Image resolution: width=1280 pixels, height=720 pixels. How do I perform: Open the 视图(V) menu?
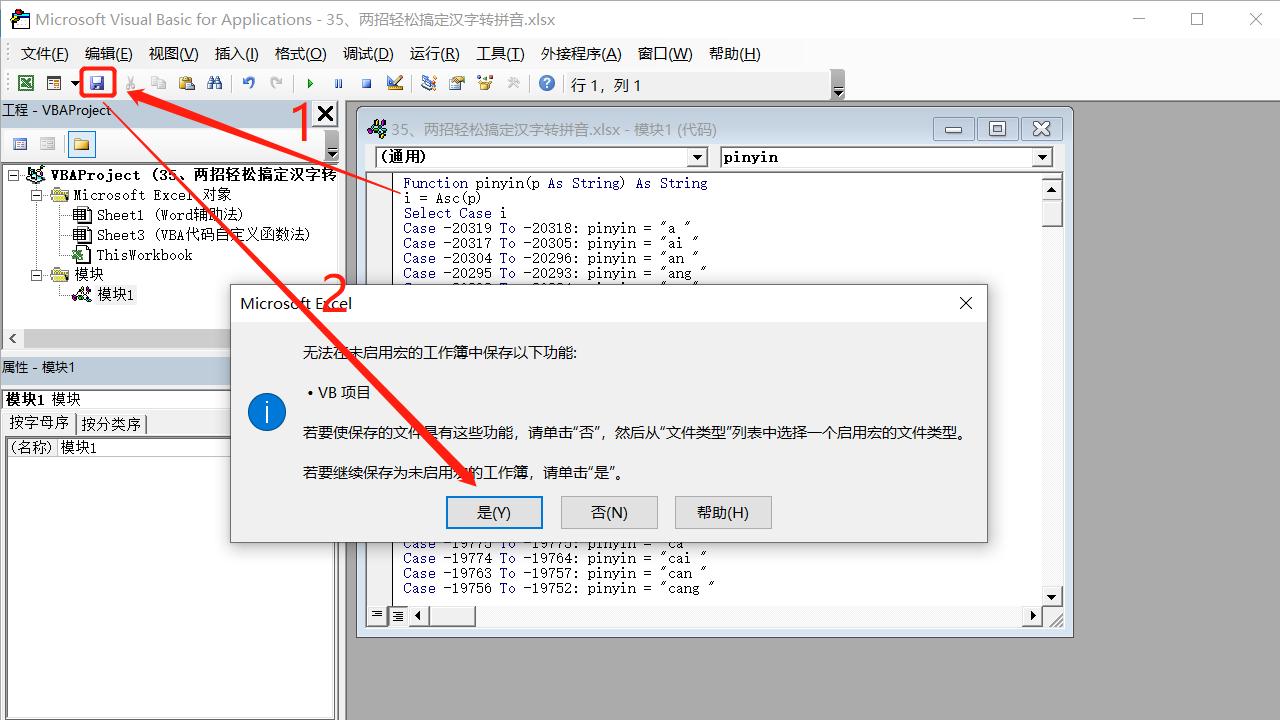point(173,54)
